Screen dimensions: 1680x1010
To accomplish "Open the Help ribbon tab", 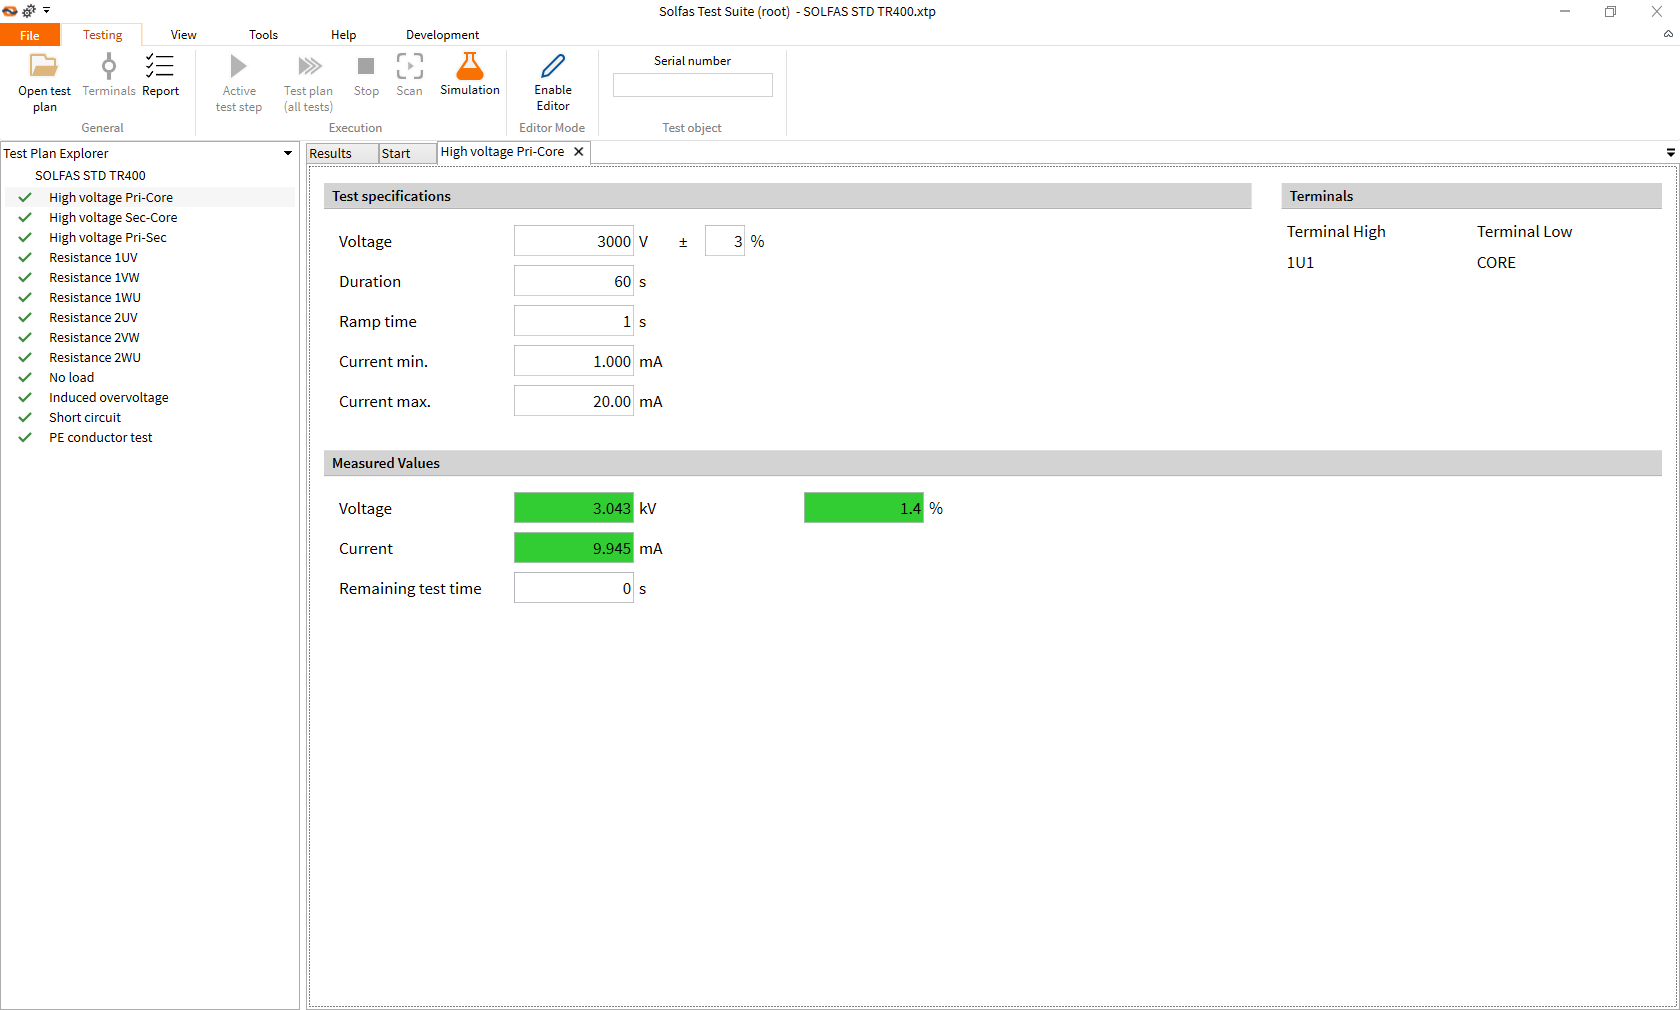I will tap(343, 35).
